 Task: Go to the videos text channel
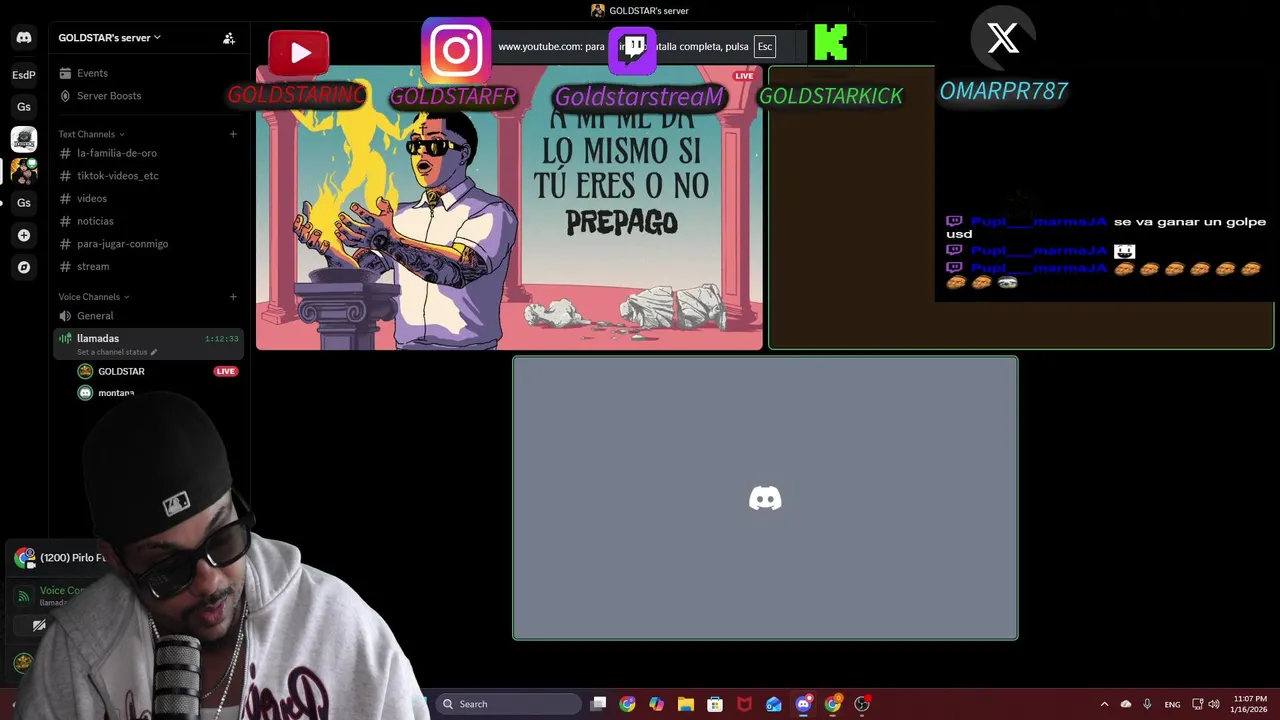pos(92,198)
